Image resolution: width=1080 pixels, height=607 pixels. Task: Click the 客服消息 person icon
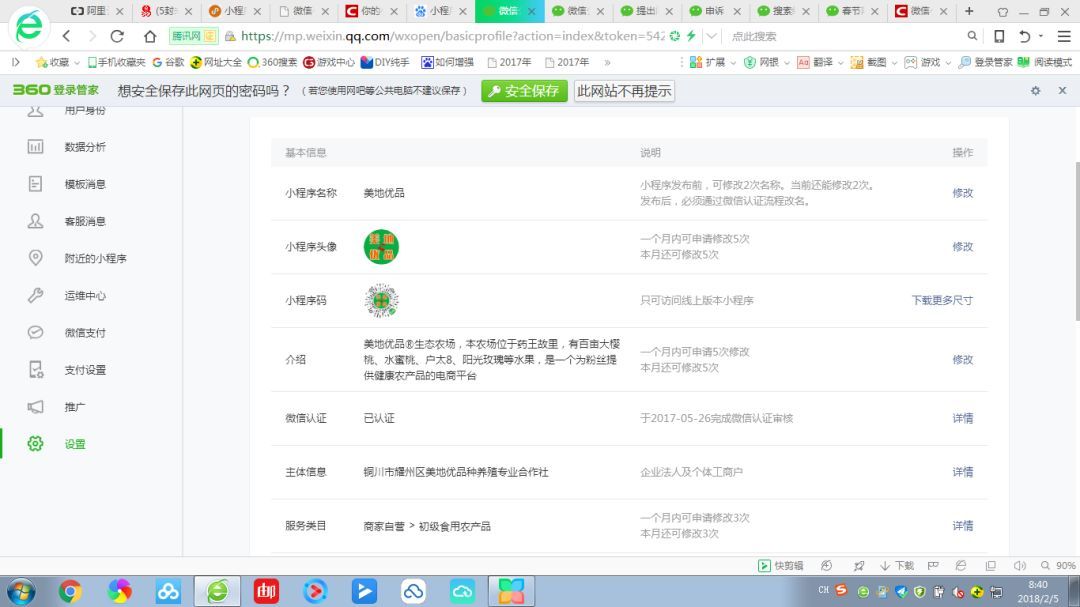(35, 220)
